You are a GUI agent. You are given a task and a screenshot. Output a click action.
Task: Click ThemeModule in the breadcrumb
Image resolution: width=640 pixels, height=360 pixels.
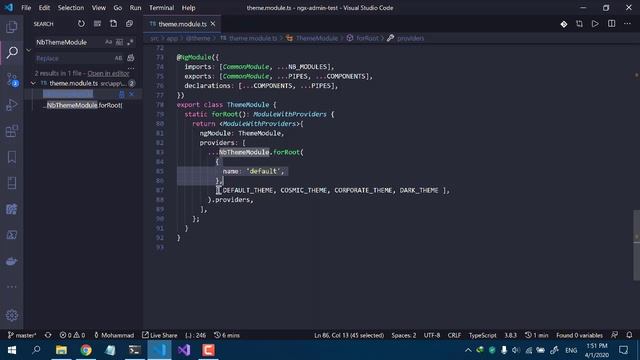(317, 38)
